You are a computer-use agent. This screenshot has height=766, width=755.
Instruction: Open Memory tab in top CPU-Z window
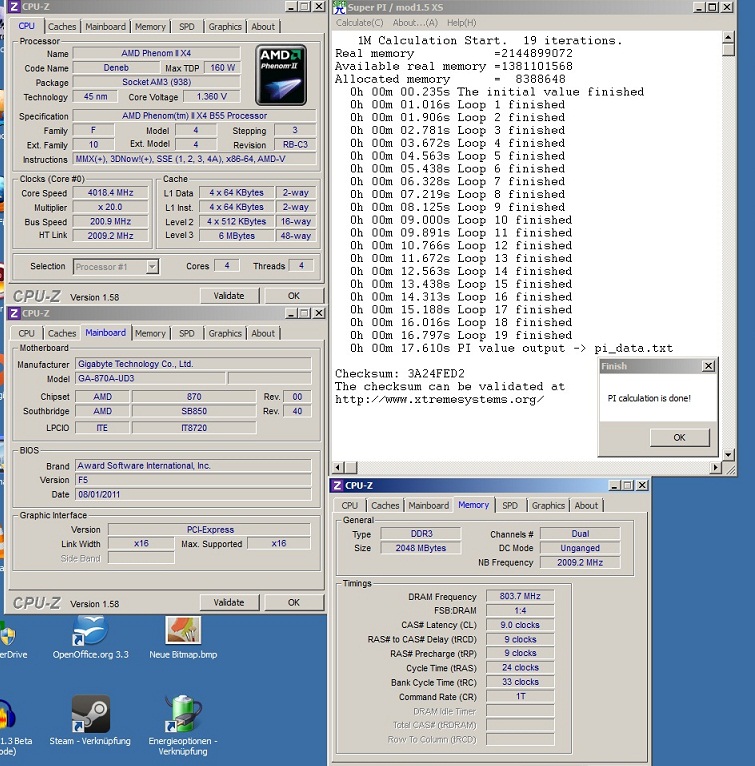click(151, 27)
